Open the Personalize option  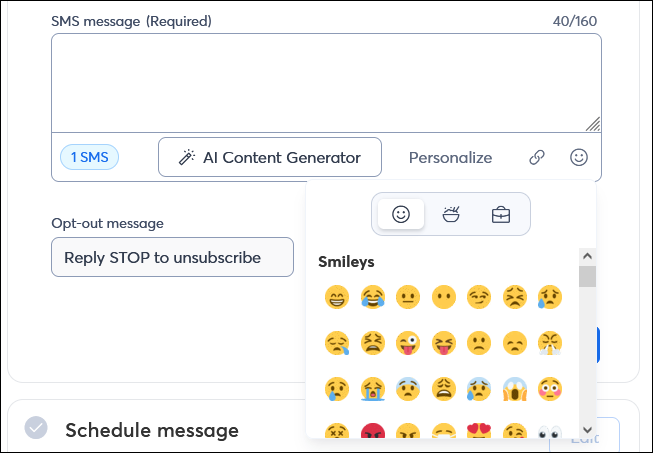tap(450, 158)
